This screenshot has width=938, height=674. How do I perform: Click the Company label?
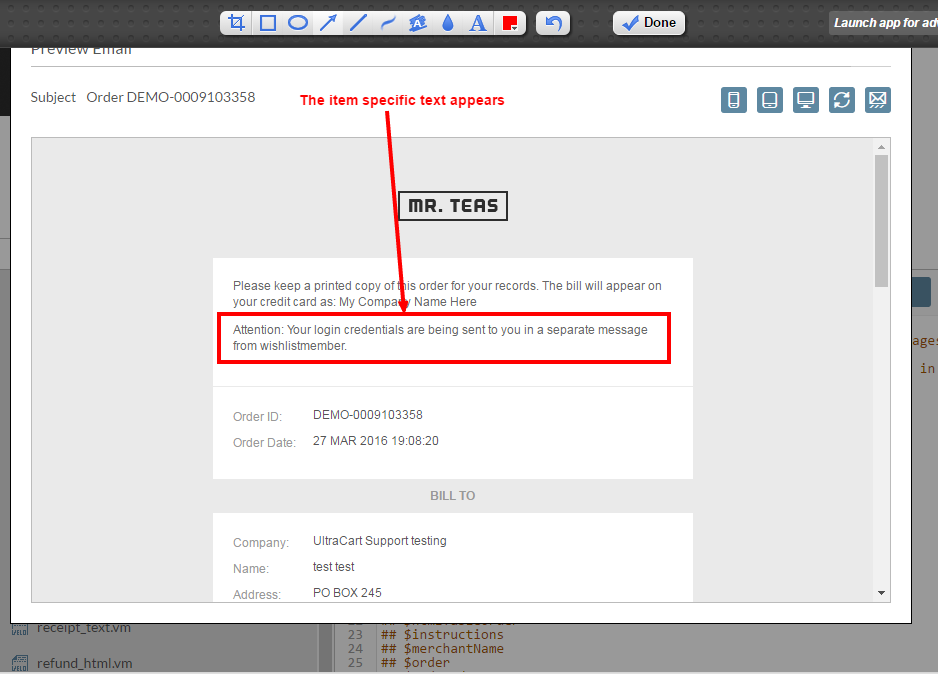click(260, 542)
